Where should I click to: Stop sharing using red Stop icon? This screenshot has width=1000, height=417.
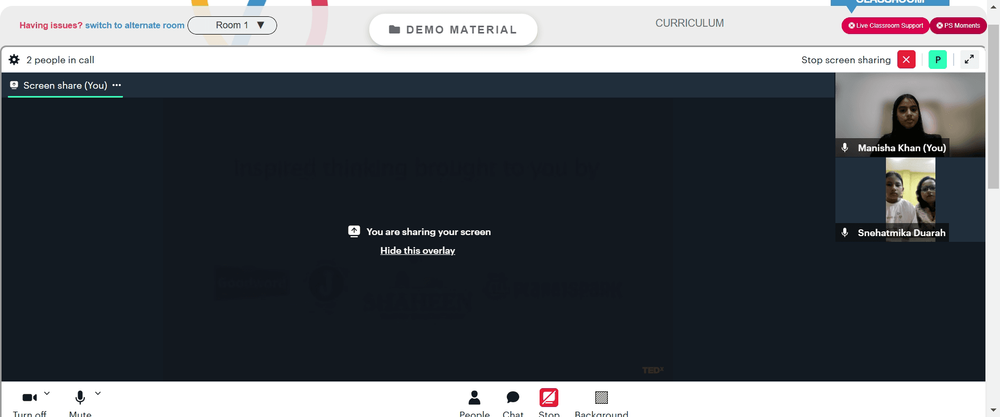tap(549, 398)
